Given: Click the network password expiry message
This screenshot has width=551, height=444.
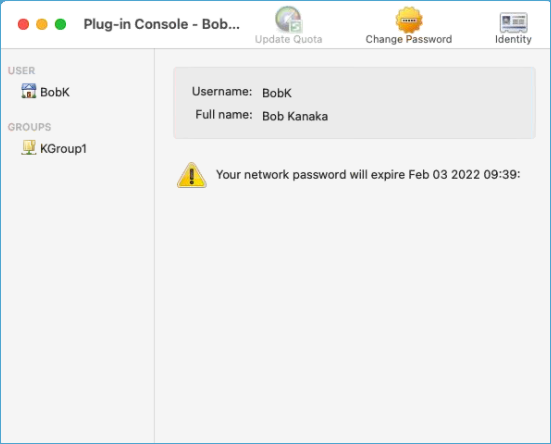Looking at the screenshot, I should [368, 175].
